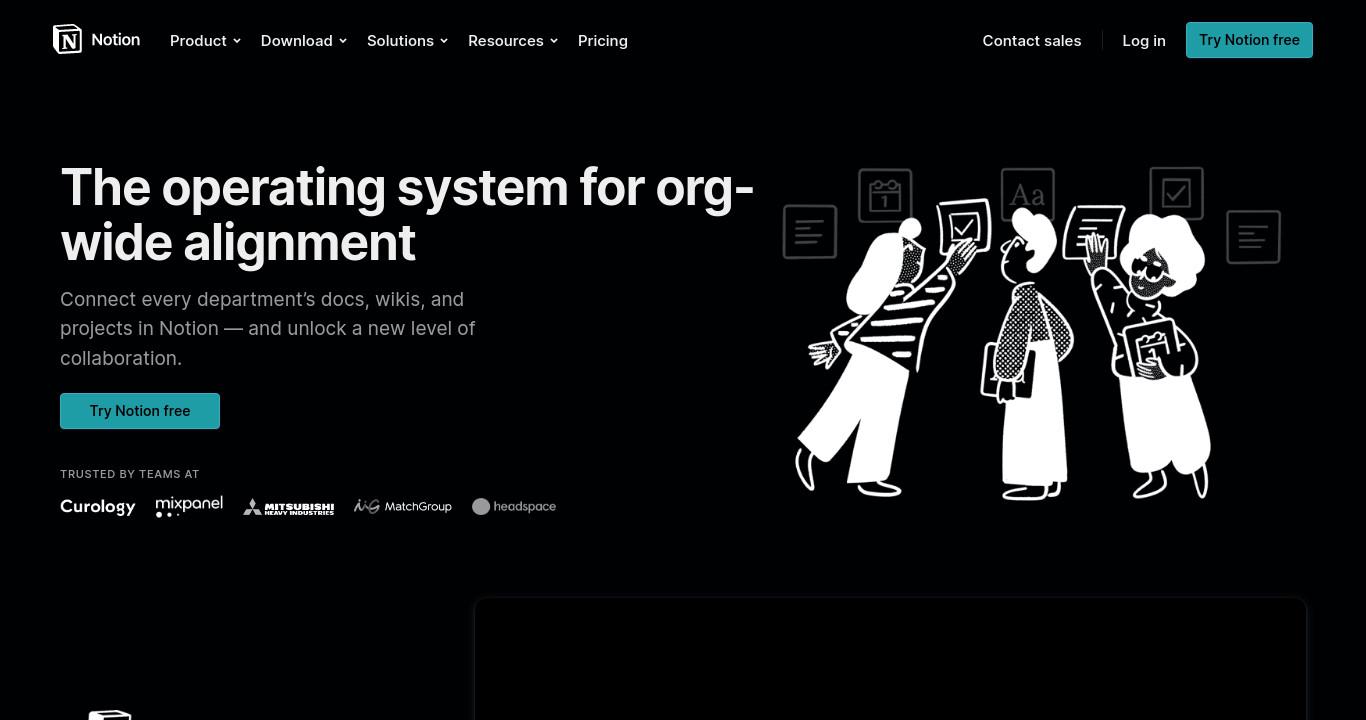Click the 'TRUSTED BY TEAMS AT' label
Viewport: 1366px width, 720px height.
point(130,474)
